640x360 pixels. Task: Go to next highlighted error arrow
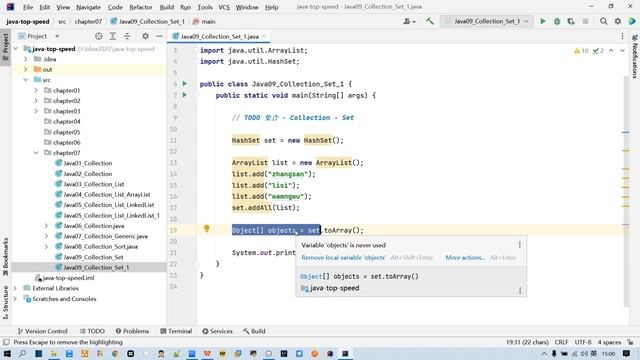622,51
